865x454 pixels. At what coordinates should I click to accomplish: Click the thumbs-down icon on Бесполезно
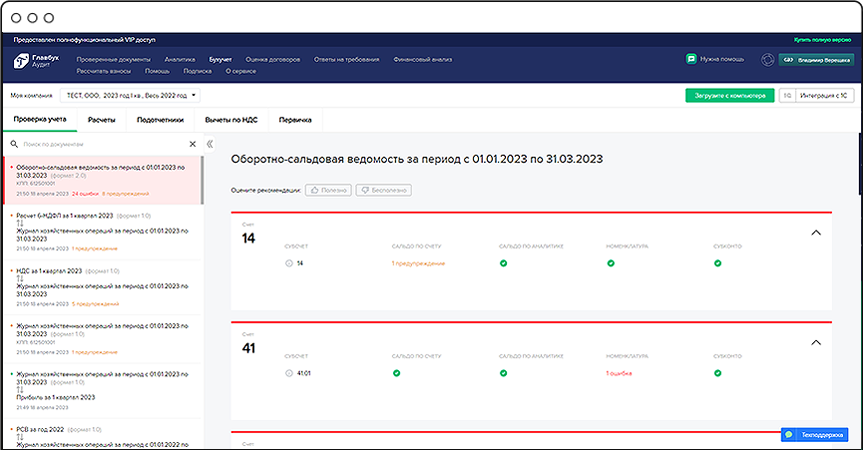pyautogui.click(x=365, y=190)
